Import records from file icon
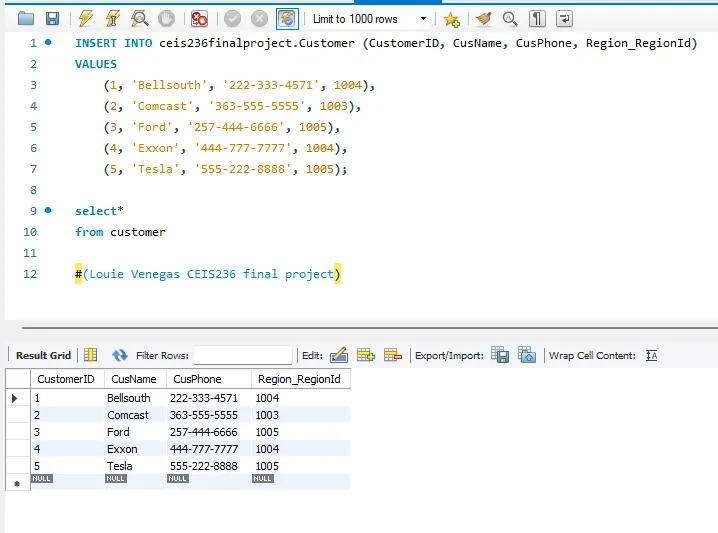Screen dimensions: 718x533 coord(527,355)
